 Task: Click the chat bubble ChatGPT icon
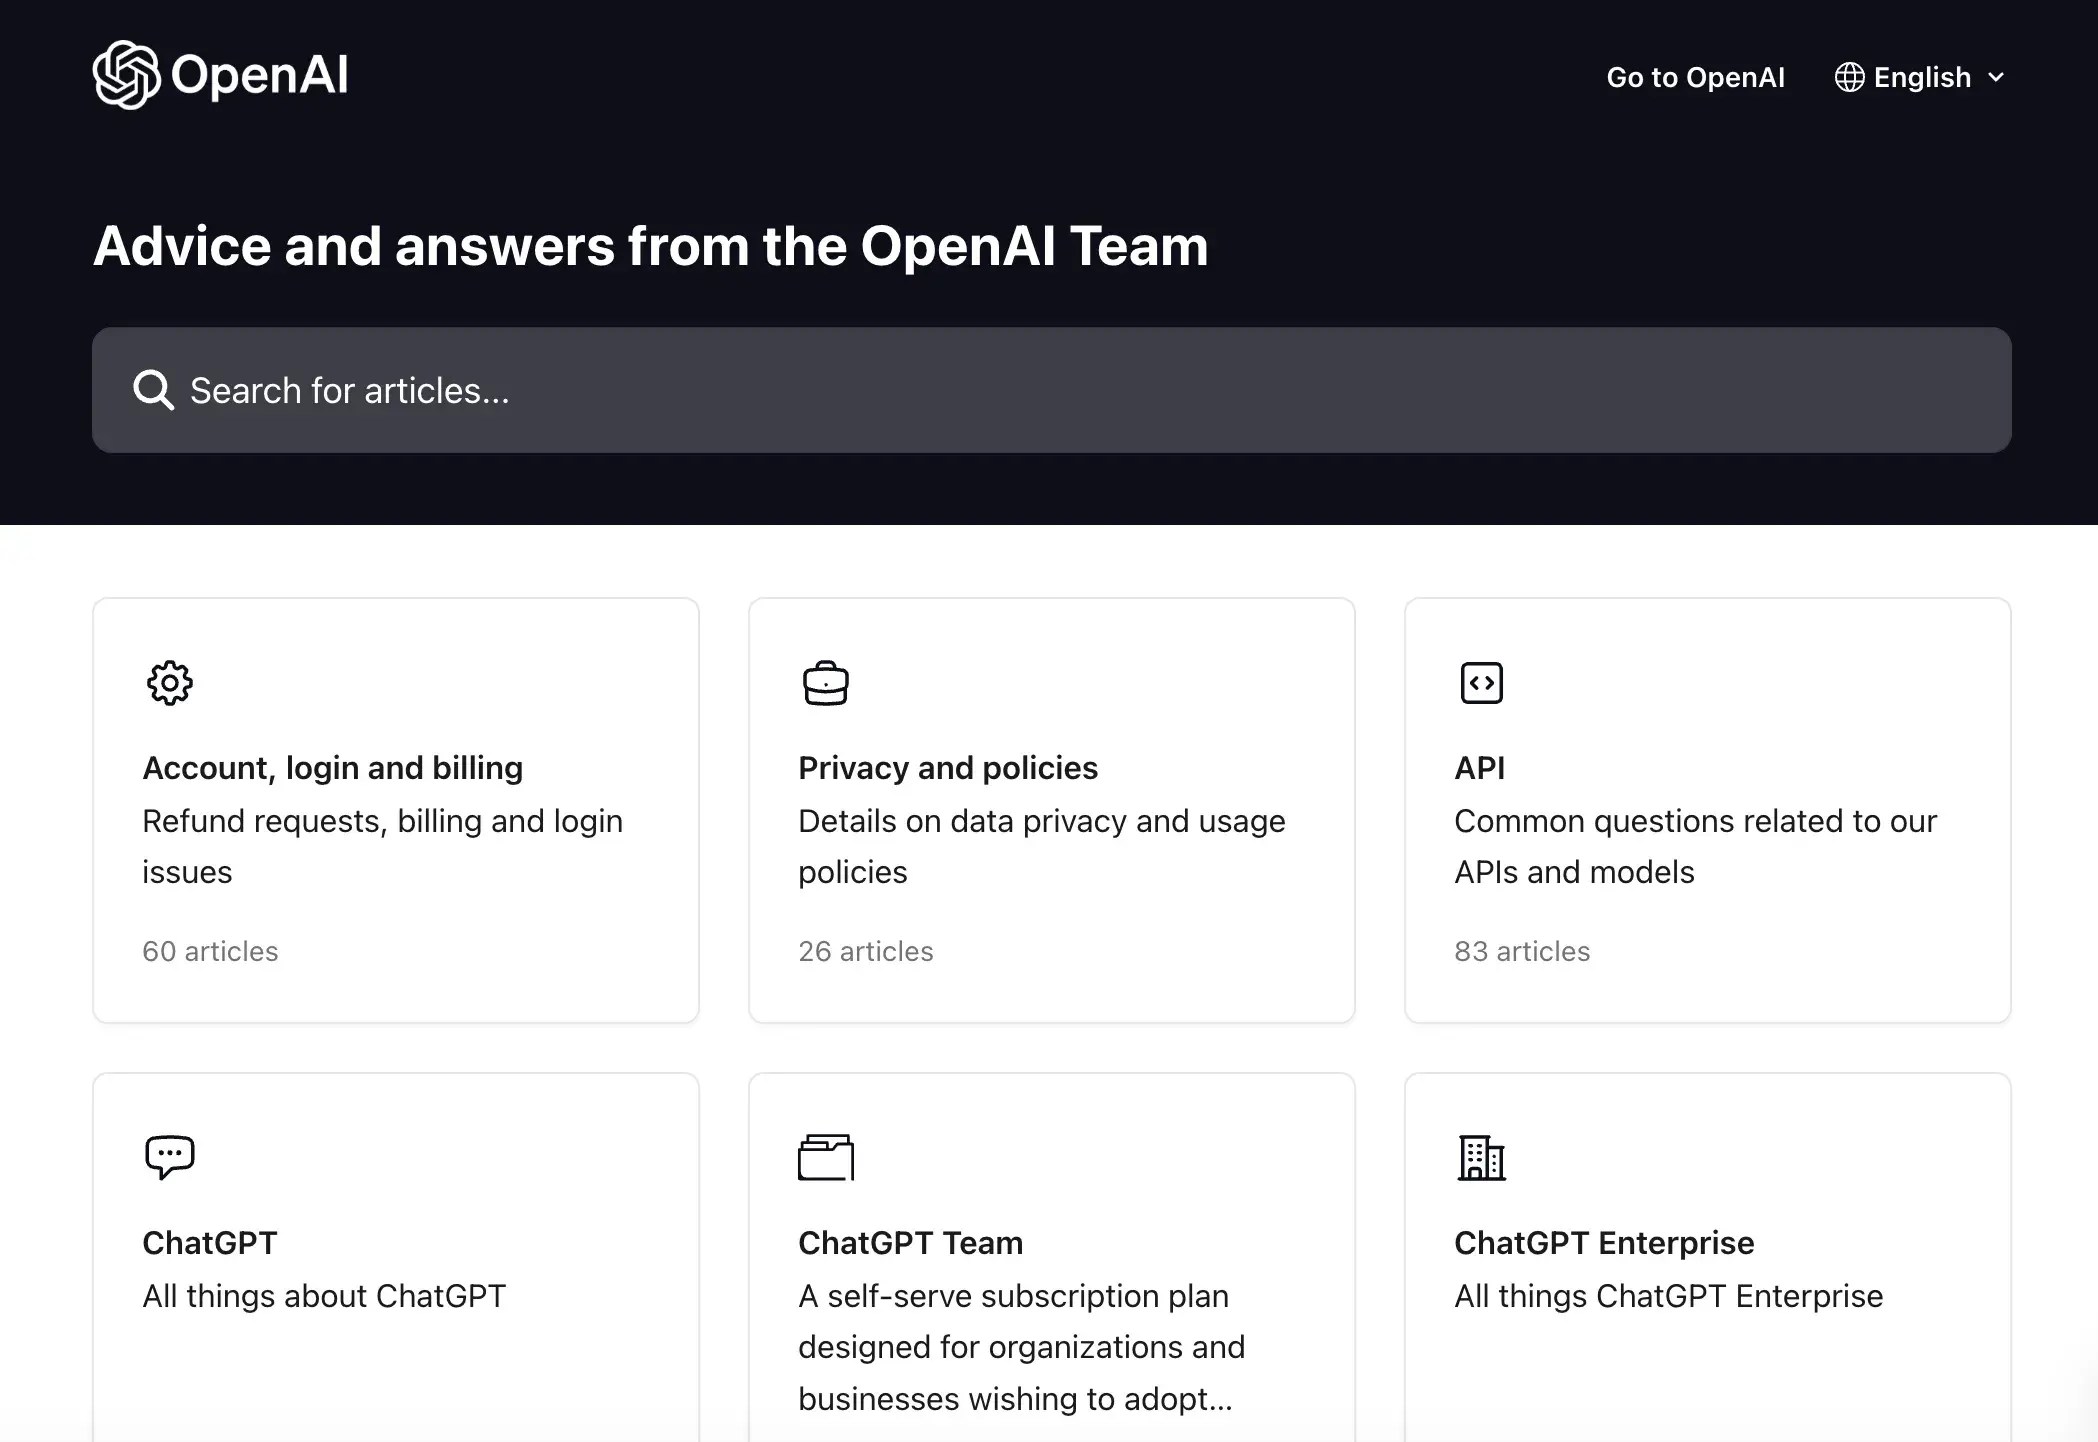[170, 1157]
